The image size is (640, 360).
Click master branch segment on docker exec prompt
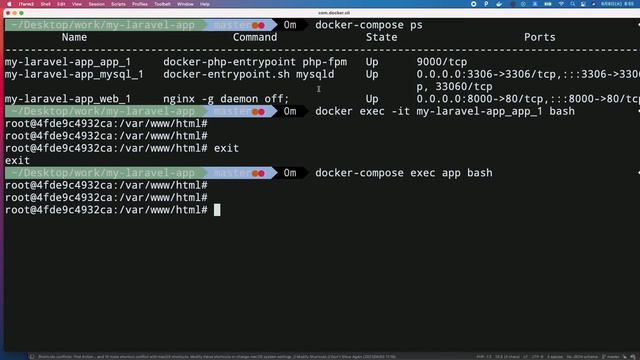(x=240, y=111)
